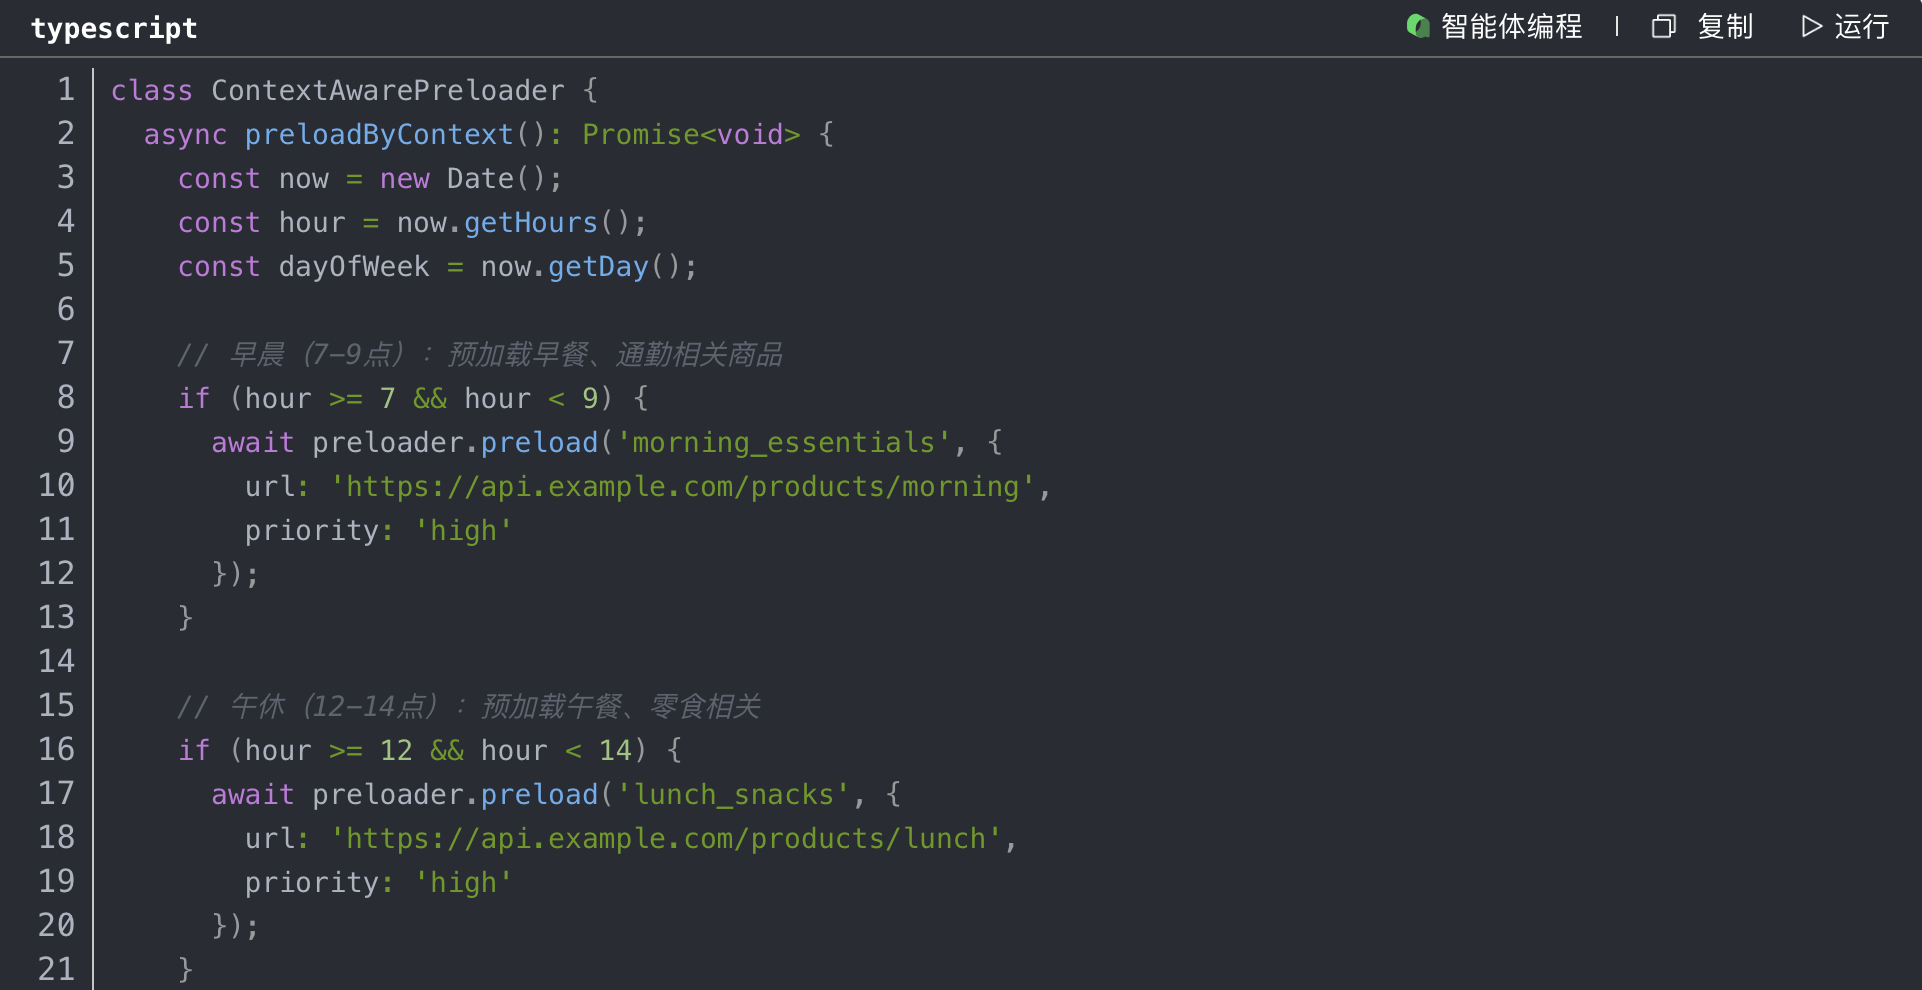Image resolution: width=1922 pixels, height=990 pixels.
Task: Click the 'morning_essentials' string literal
Action: click(783, 443)
